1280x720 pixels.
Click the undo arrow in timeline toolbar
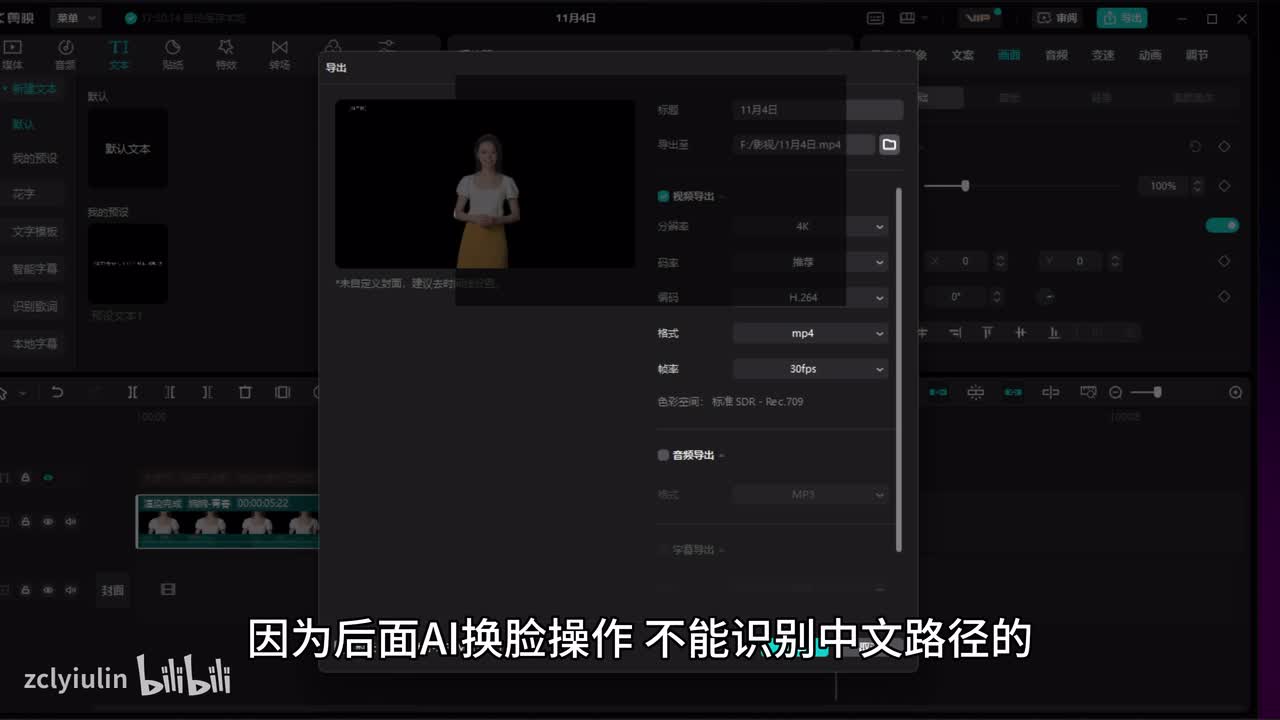tap(57, 393)
